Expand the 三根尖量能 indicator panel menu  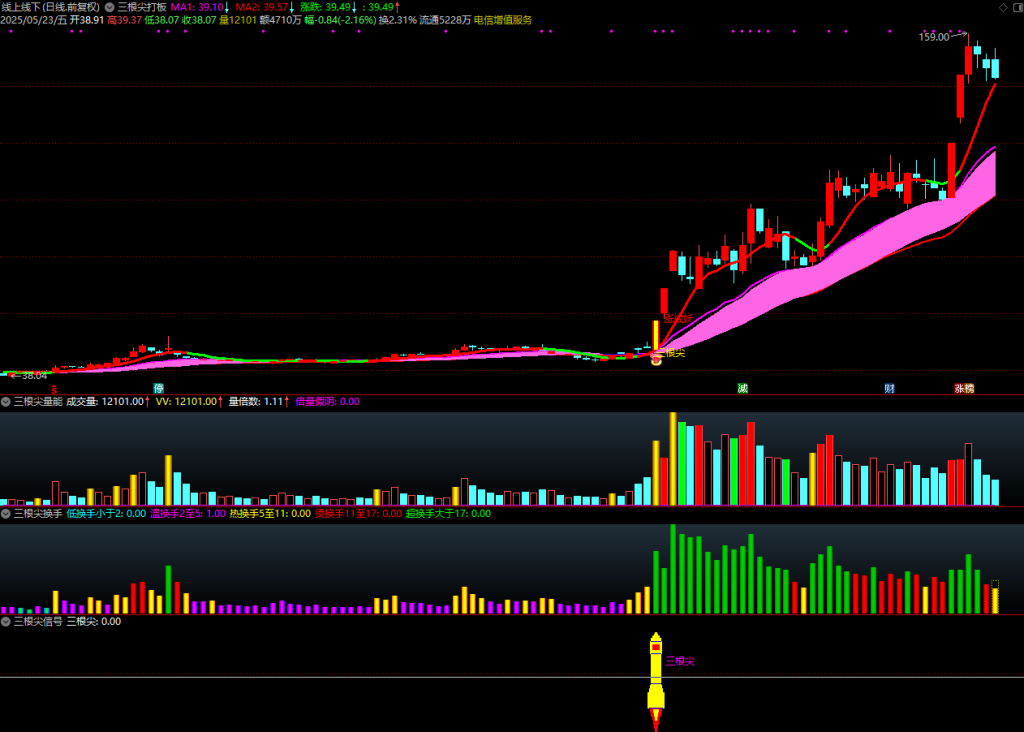pyautogui.click(x=6, y=402)
